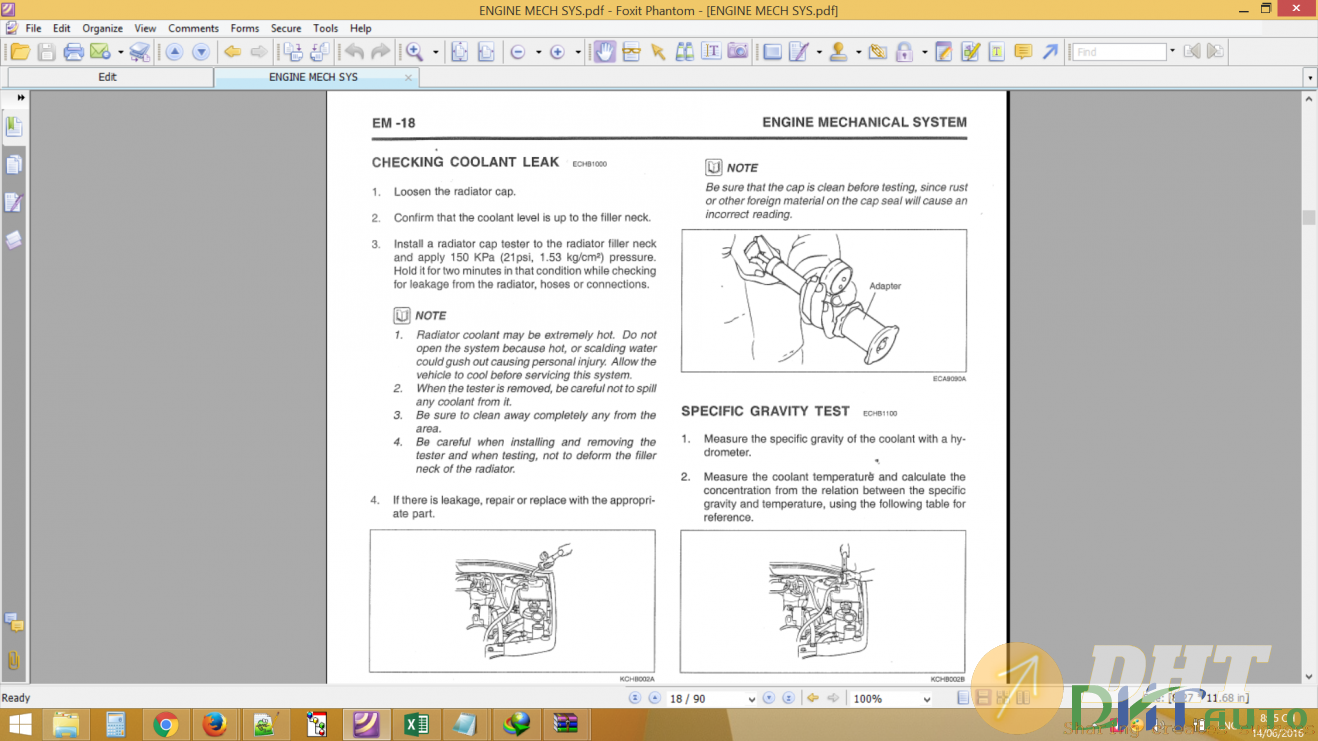Expand the navigation panel double-arrow

point(21,98)
